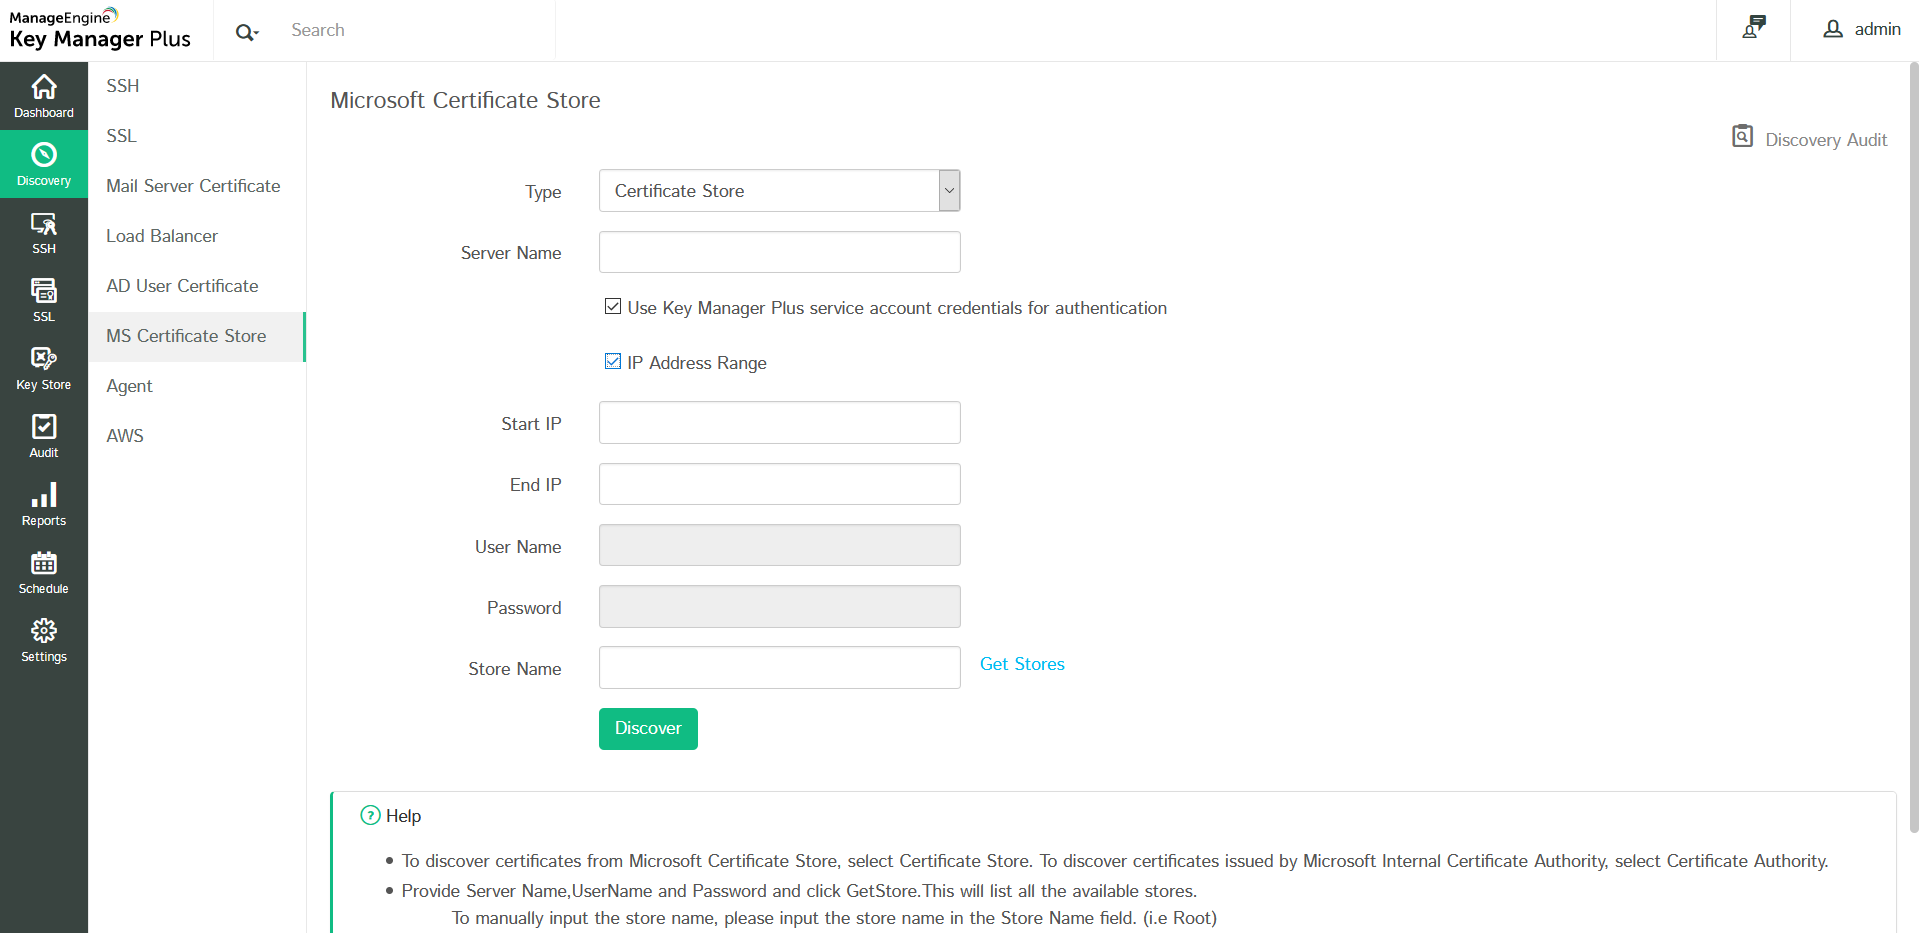Open the Reports bar chart icon
This screenshot has width=1919, height=933.
pyautogui.click(x=44, y=496)
